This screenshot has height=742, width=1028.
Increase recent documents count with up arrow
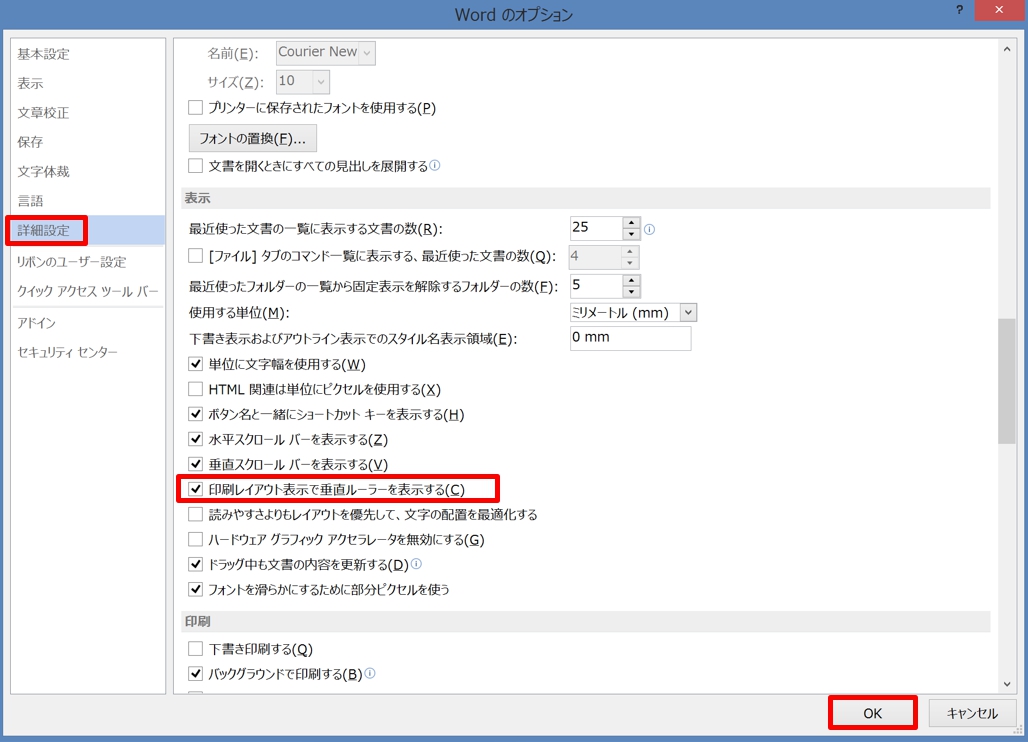[x=631, y=223]
